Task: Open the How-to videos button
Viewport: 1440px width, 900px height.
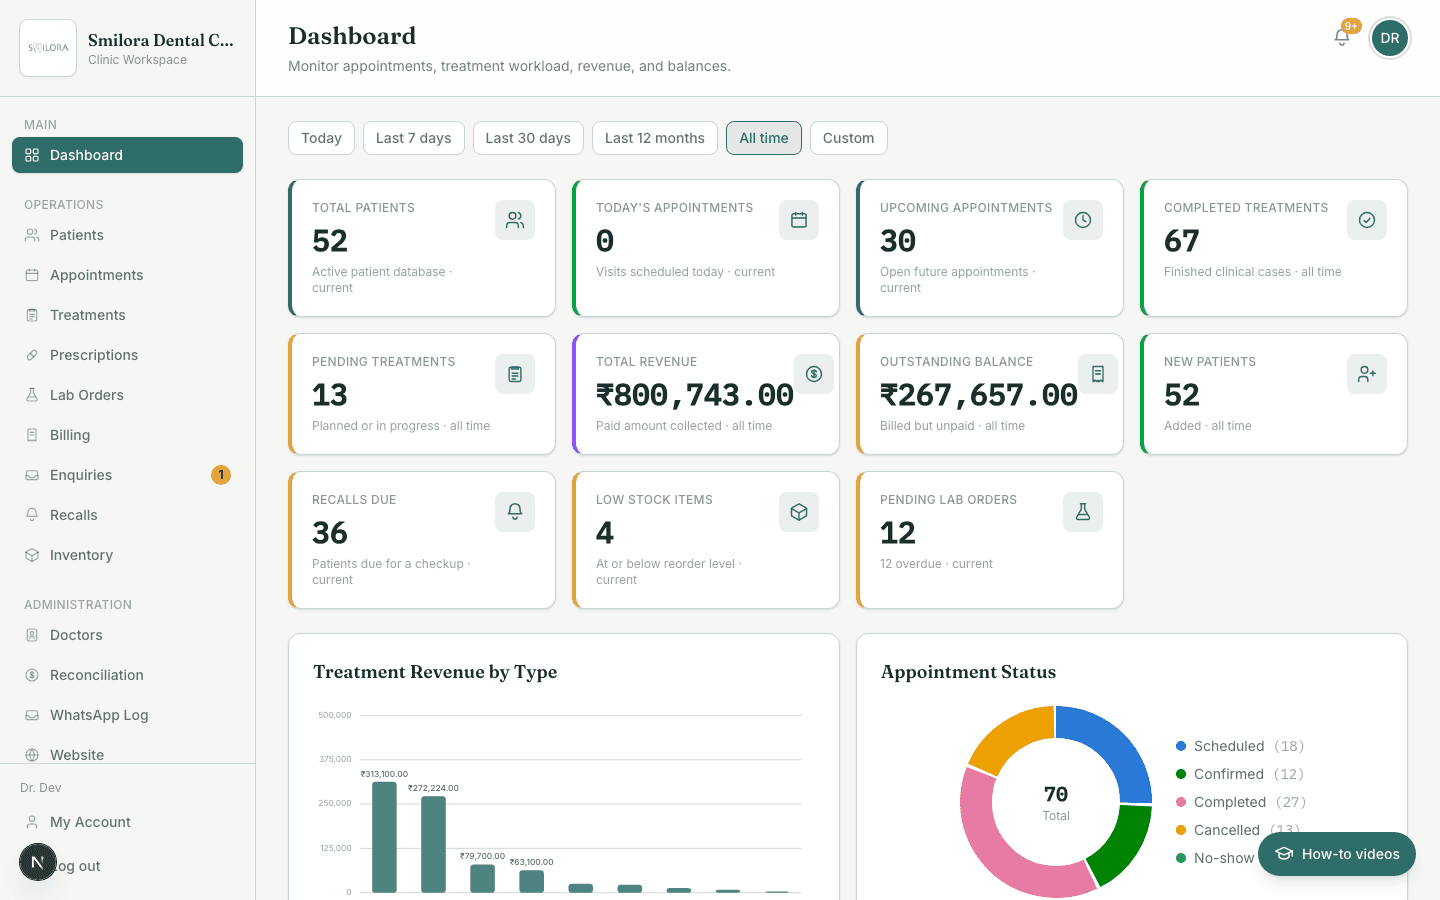Action: 1337,854
